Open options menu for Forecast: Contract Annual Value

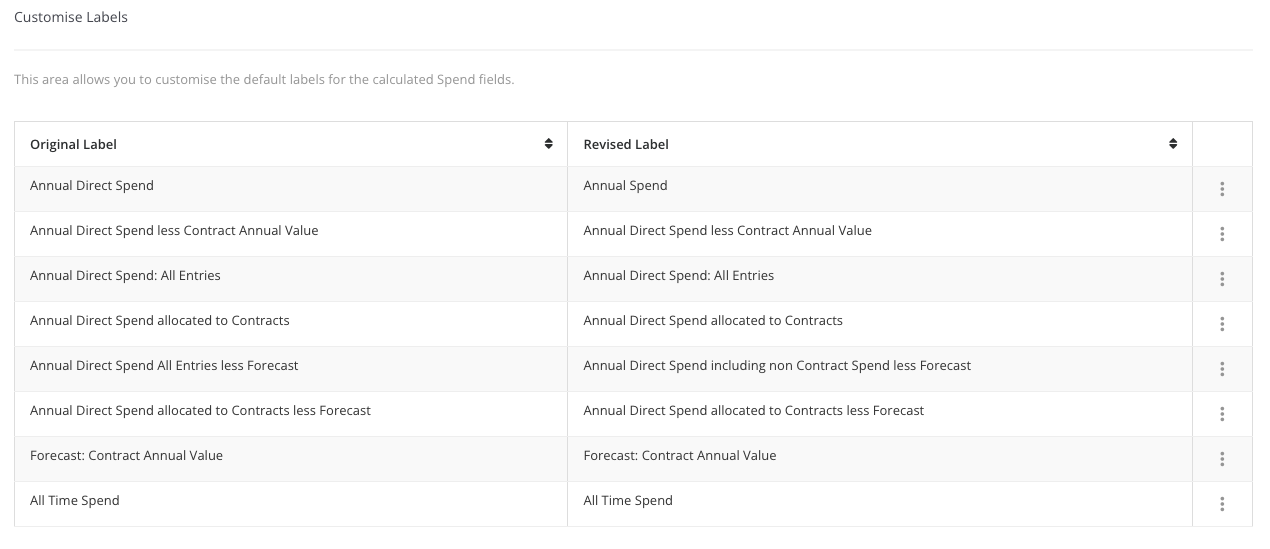[1222, 459]
